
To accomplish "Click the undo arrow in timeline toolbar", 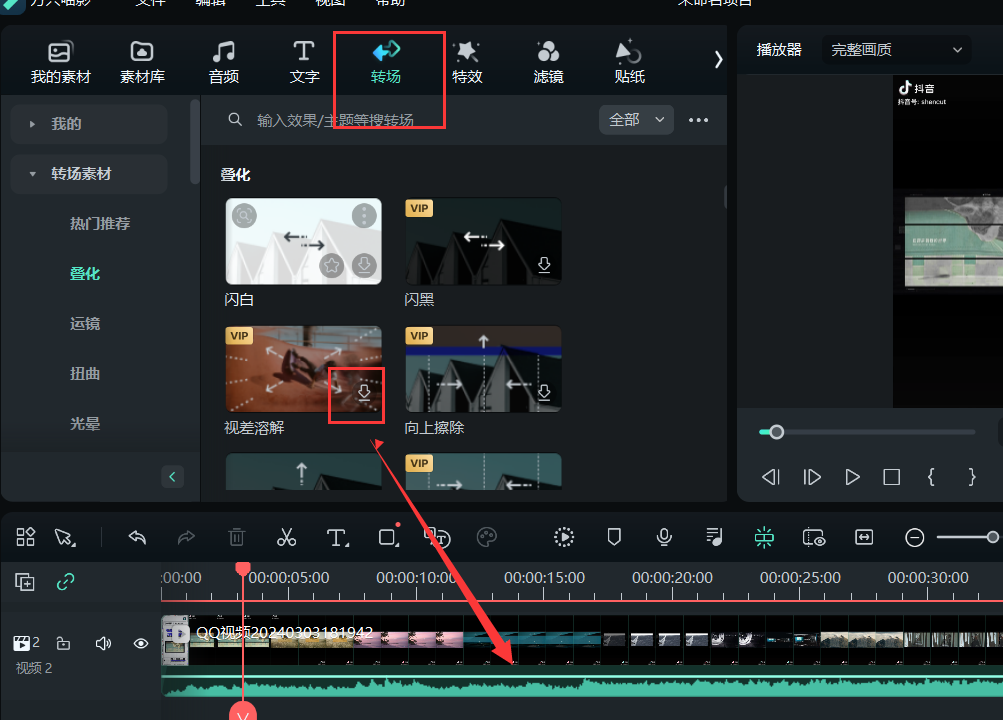I will pyautogui.click(x=137, y=537).
